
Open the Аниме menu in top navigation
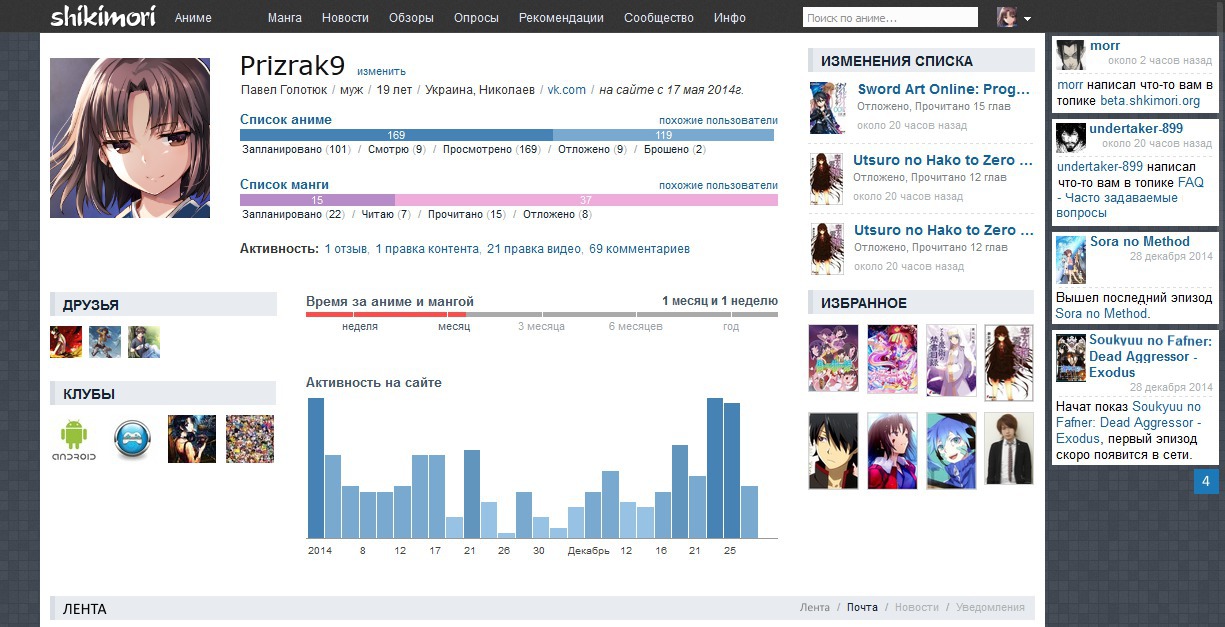(193, 18)
